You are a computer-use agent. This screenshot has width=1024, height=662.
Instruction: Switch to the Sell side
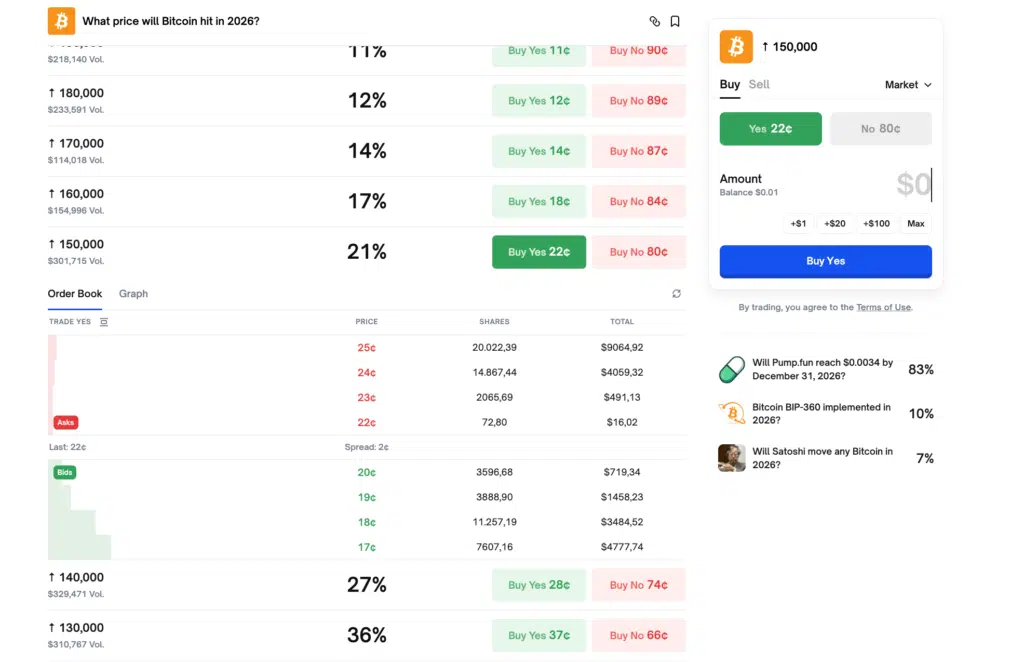(759, 85)
